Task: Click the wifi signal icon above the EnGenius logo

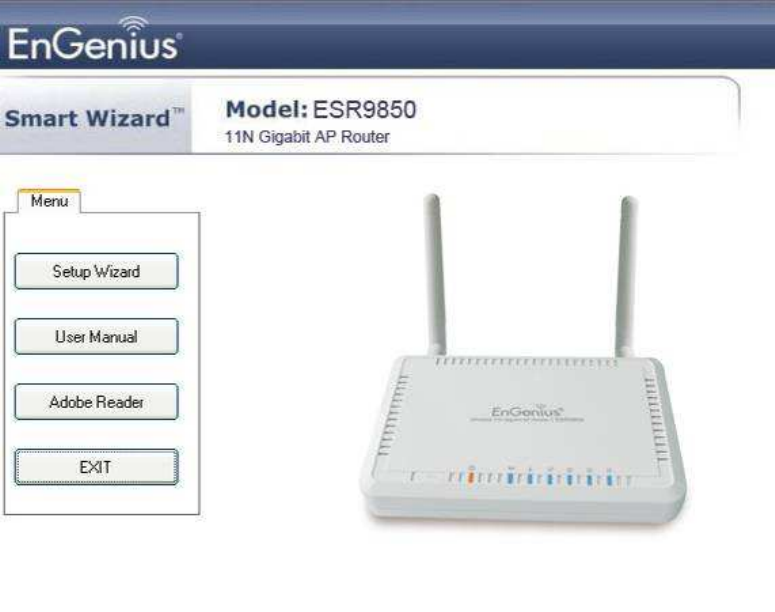Action: [133, 26]
